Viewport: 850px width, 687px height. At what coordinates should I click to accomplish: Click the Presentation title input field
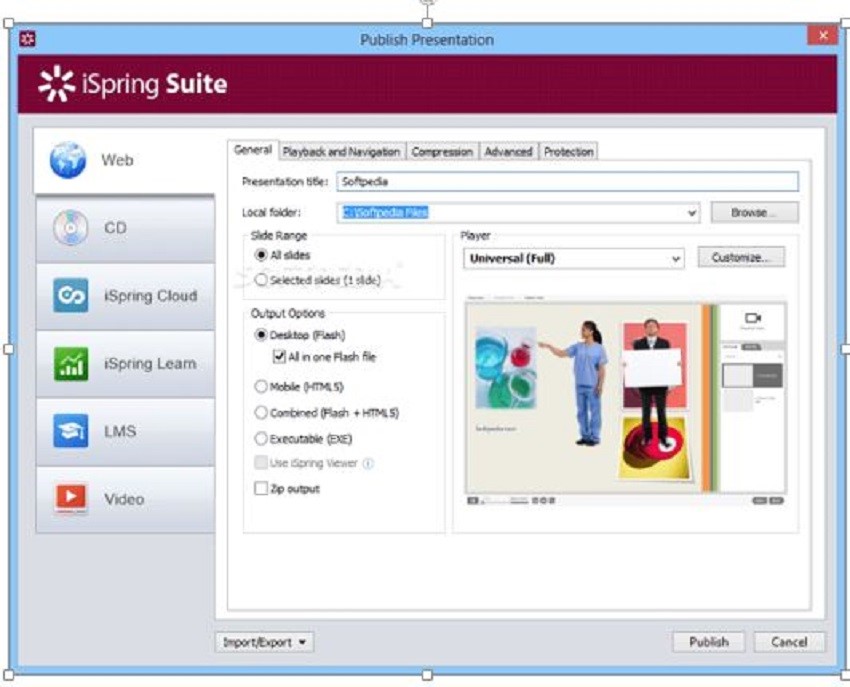567,182
